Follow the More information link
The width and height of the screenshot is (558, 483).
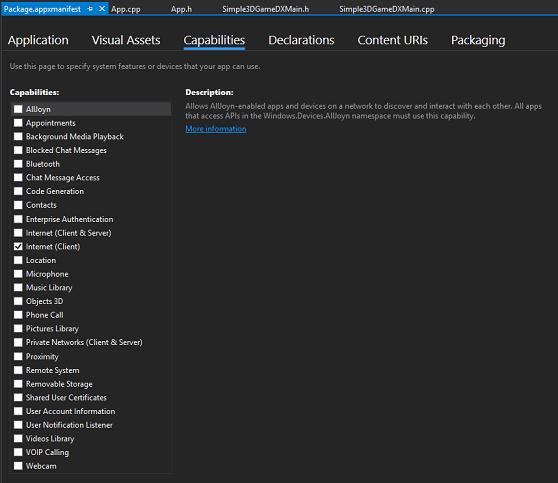coord(216,129)
